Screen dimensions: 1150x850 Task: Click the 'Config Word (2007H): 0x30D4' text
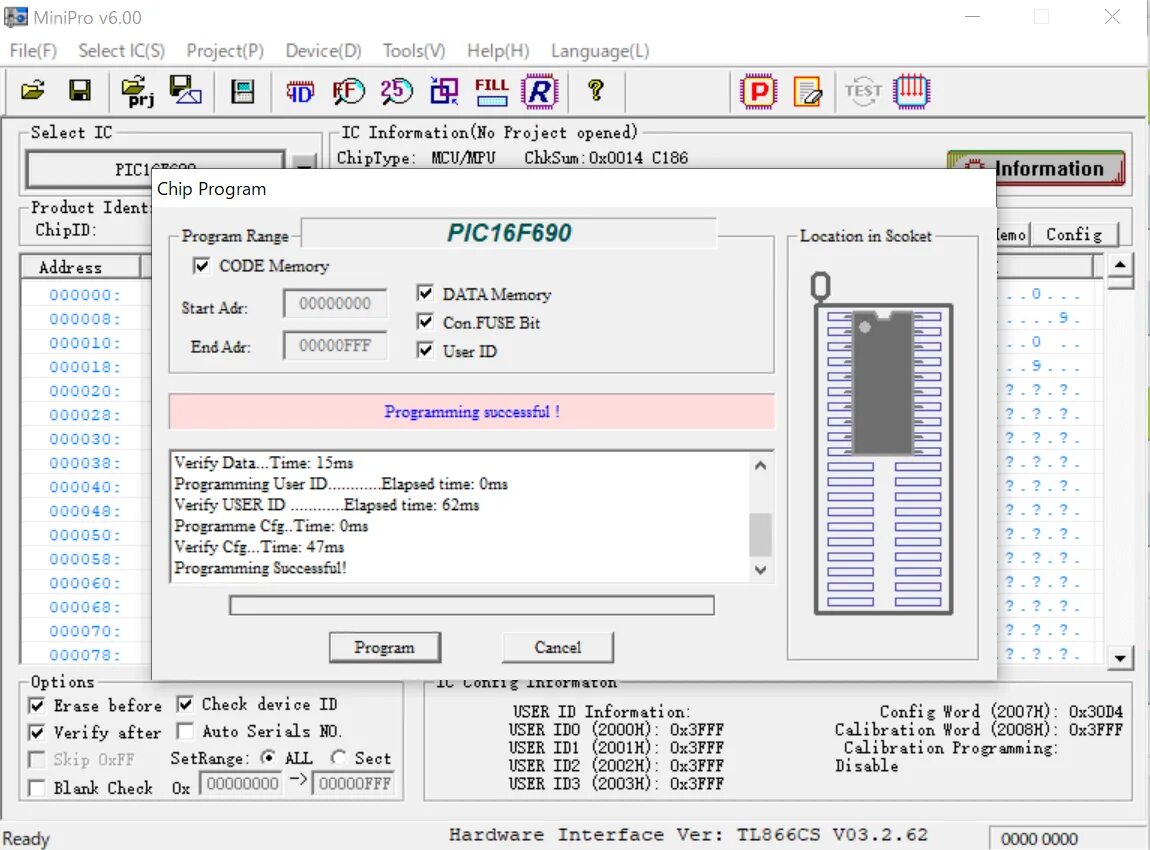(x=1001, y=711)
